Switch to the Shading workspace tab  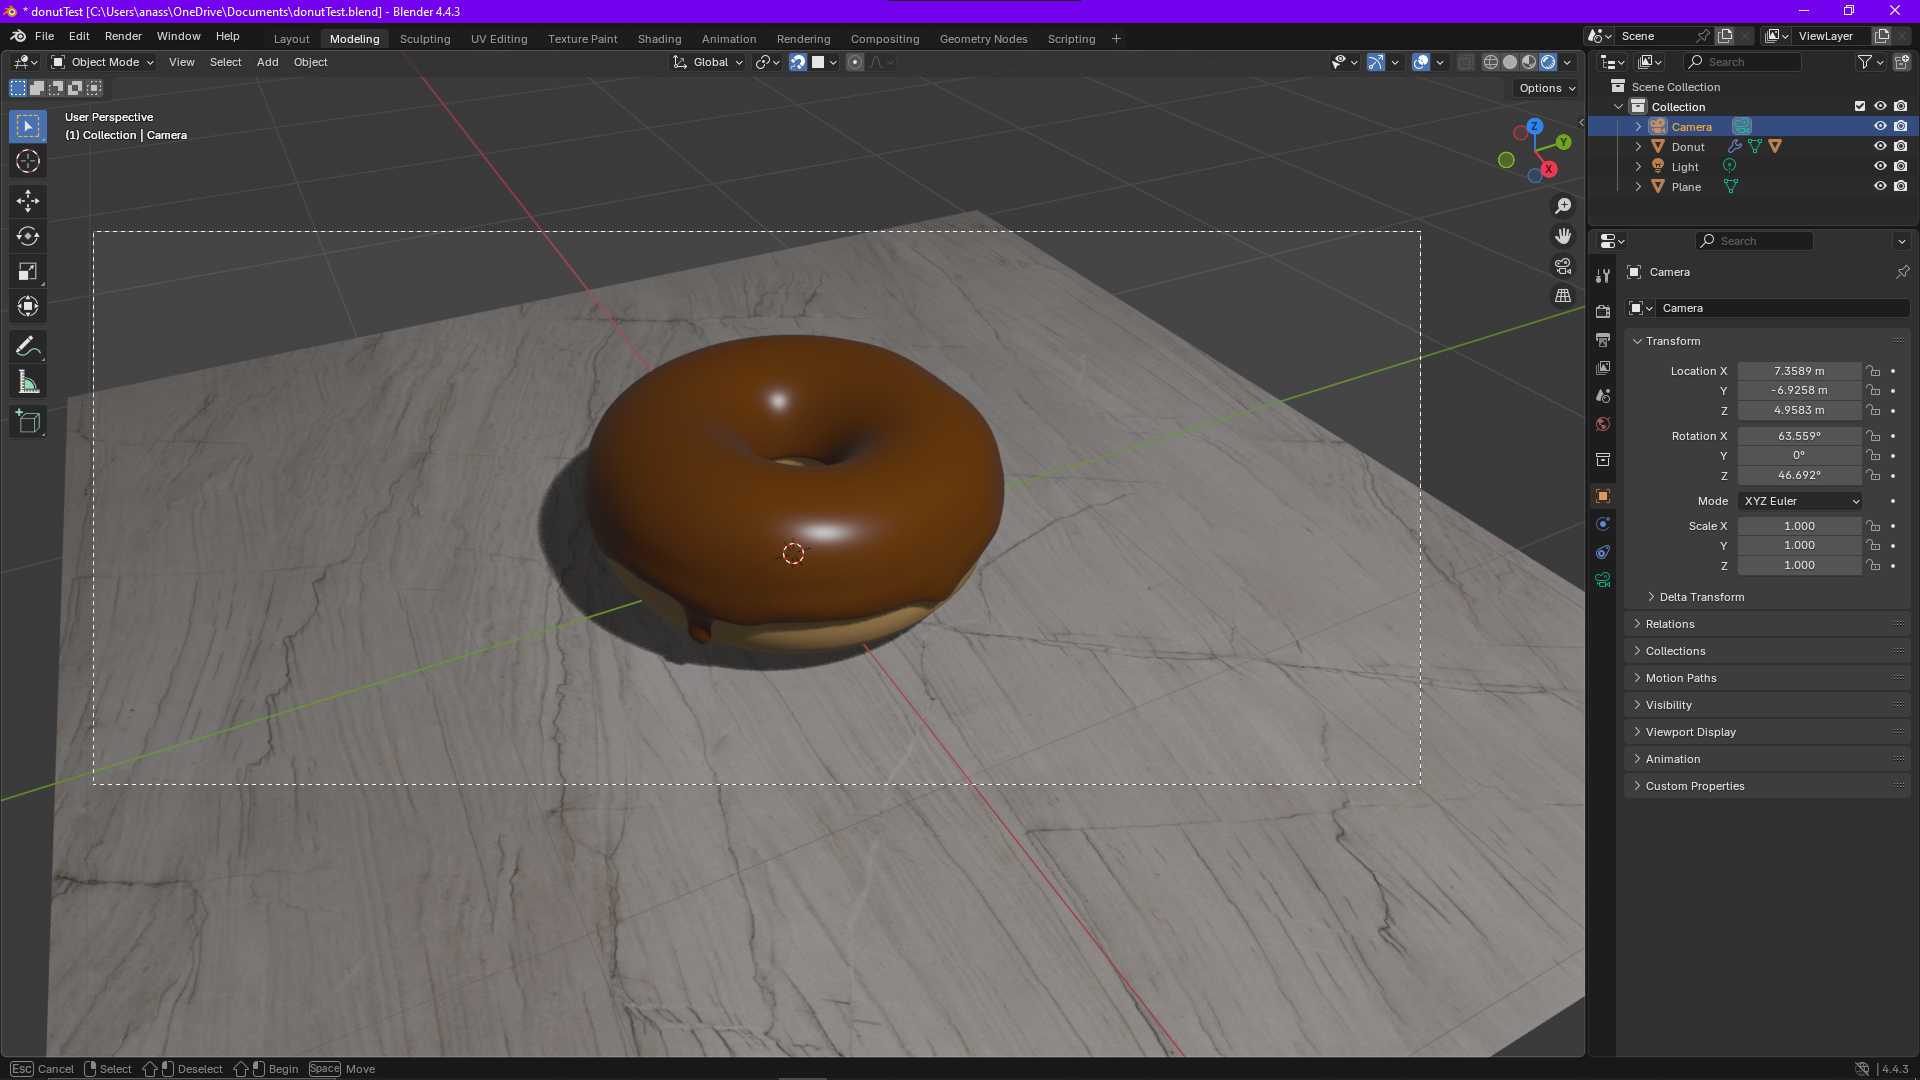click(x=659, y=39)
